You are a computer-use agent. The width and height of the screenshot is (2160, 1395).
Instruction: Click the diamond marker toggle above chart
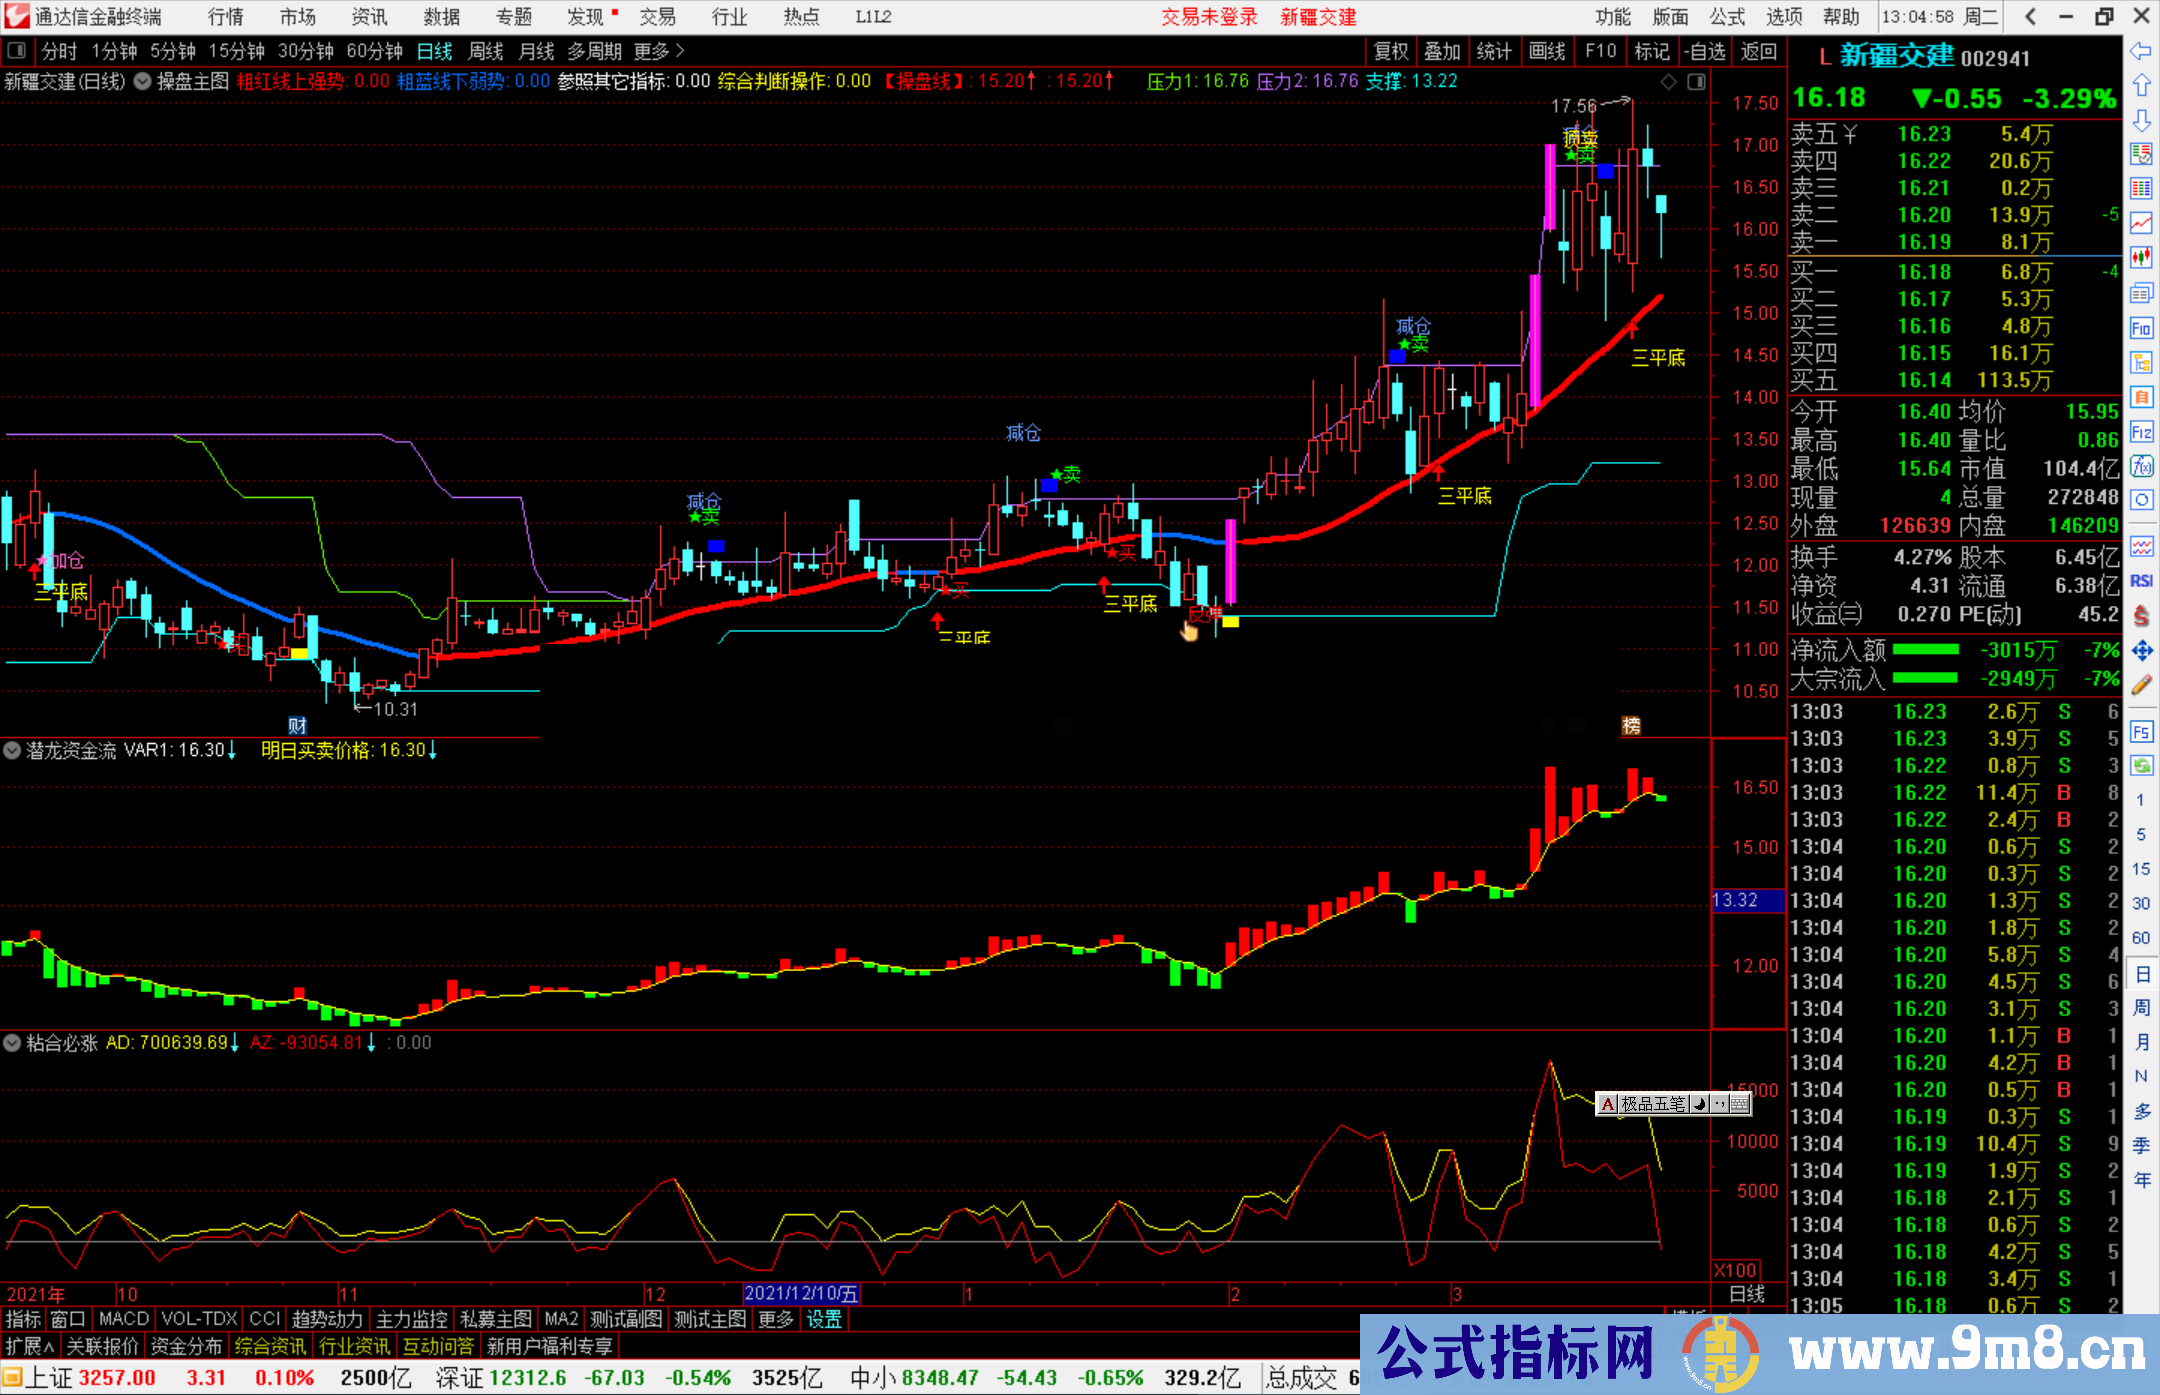1668,82
